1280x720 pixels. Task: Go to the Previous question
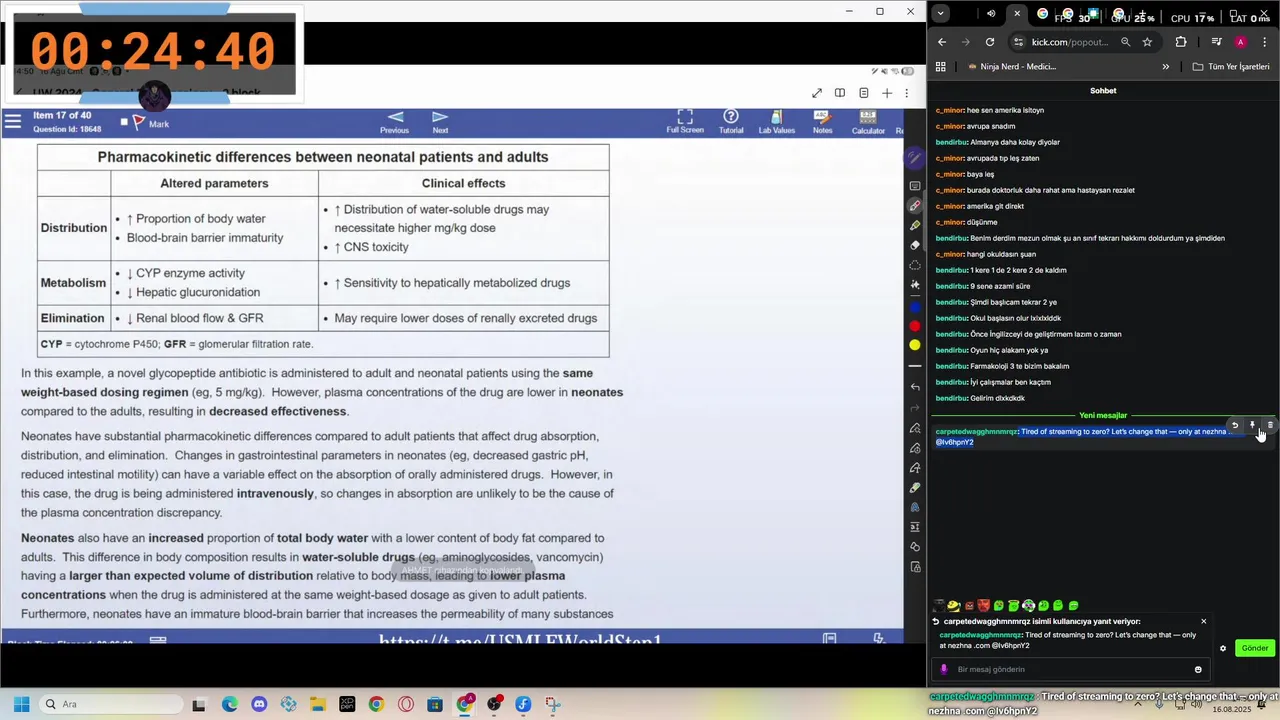click(x=395, y=122)
